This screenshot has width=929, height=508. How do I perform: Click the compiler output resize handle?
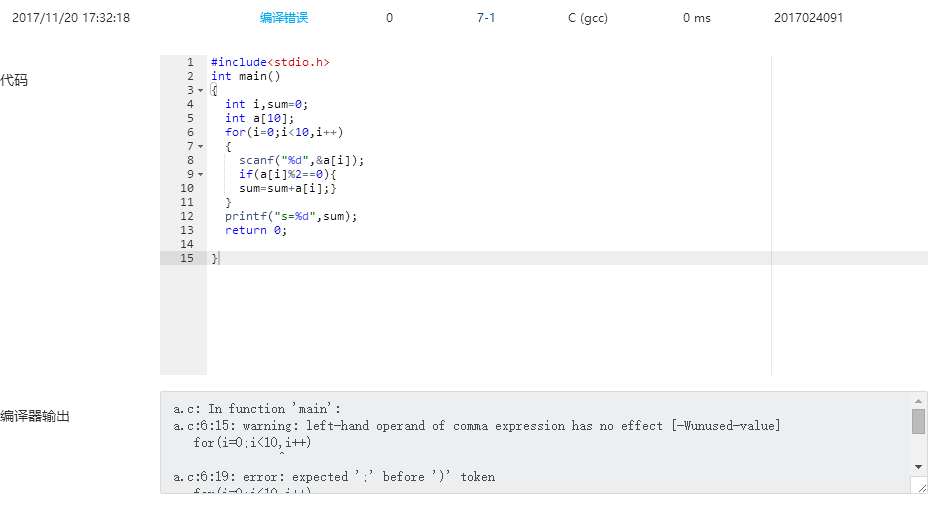pos(918,485)
